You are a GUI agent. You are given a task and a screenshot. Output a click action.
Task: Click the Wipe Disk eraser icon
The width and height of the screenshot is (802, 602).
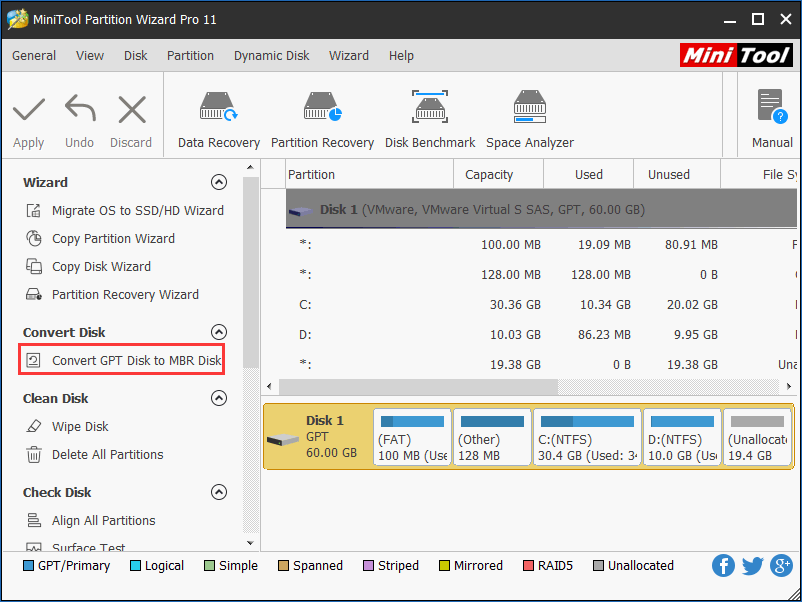pyautogui.click(x=34, y=426)
